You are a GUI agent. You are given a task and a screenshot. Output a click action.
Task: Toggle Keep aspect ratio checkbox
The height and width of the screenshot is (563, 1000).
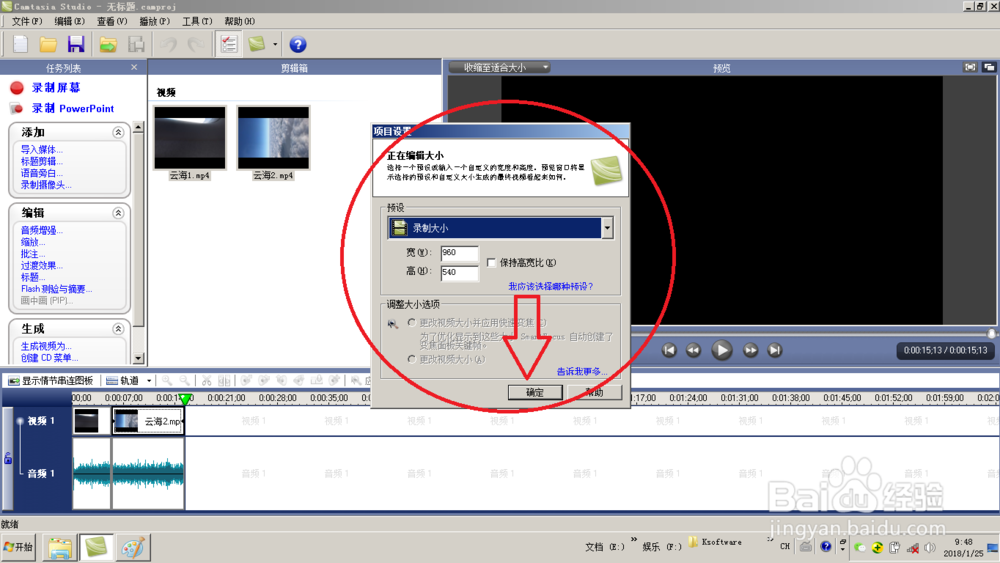click(x=491, y=263)
